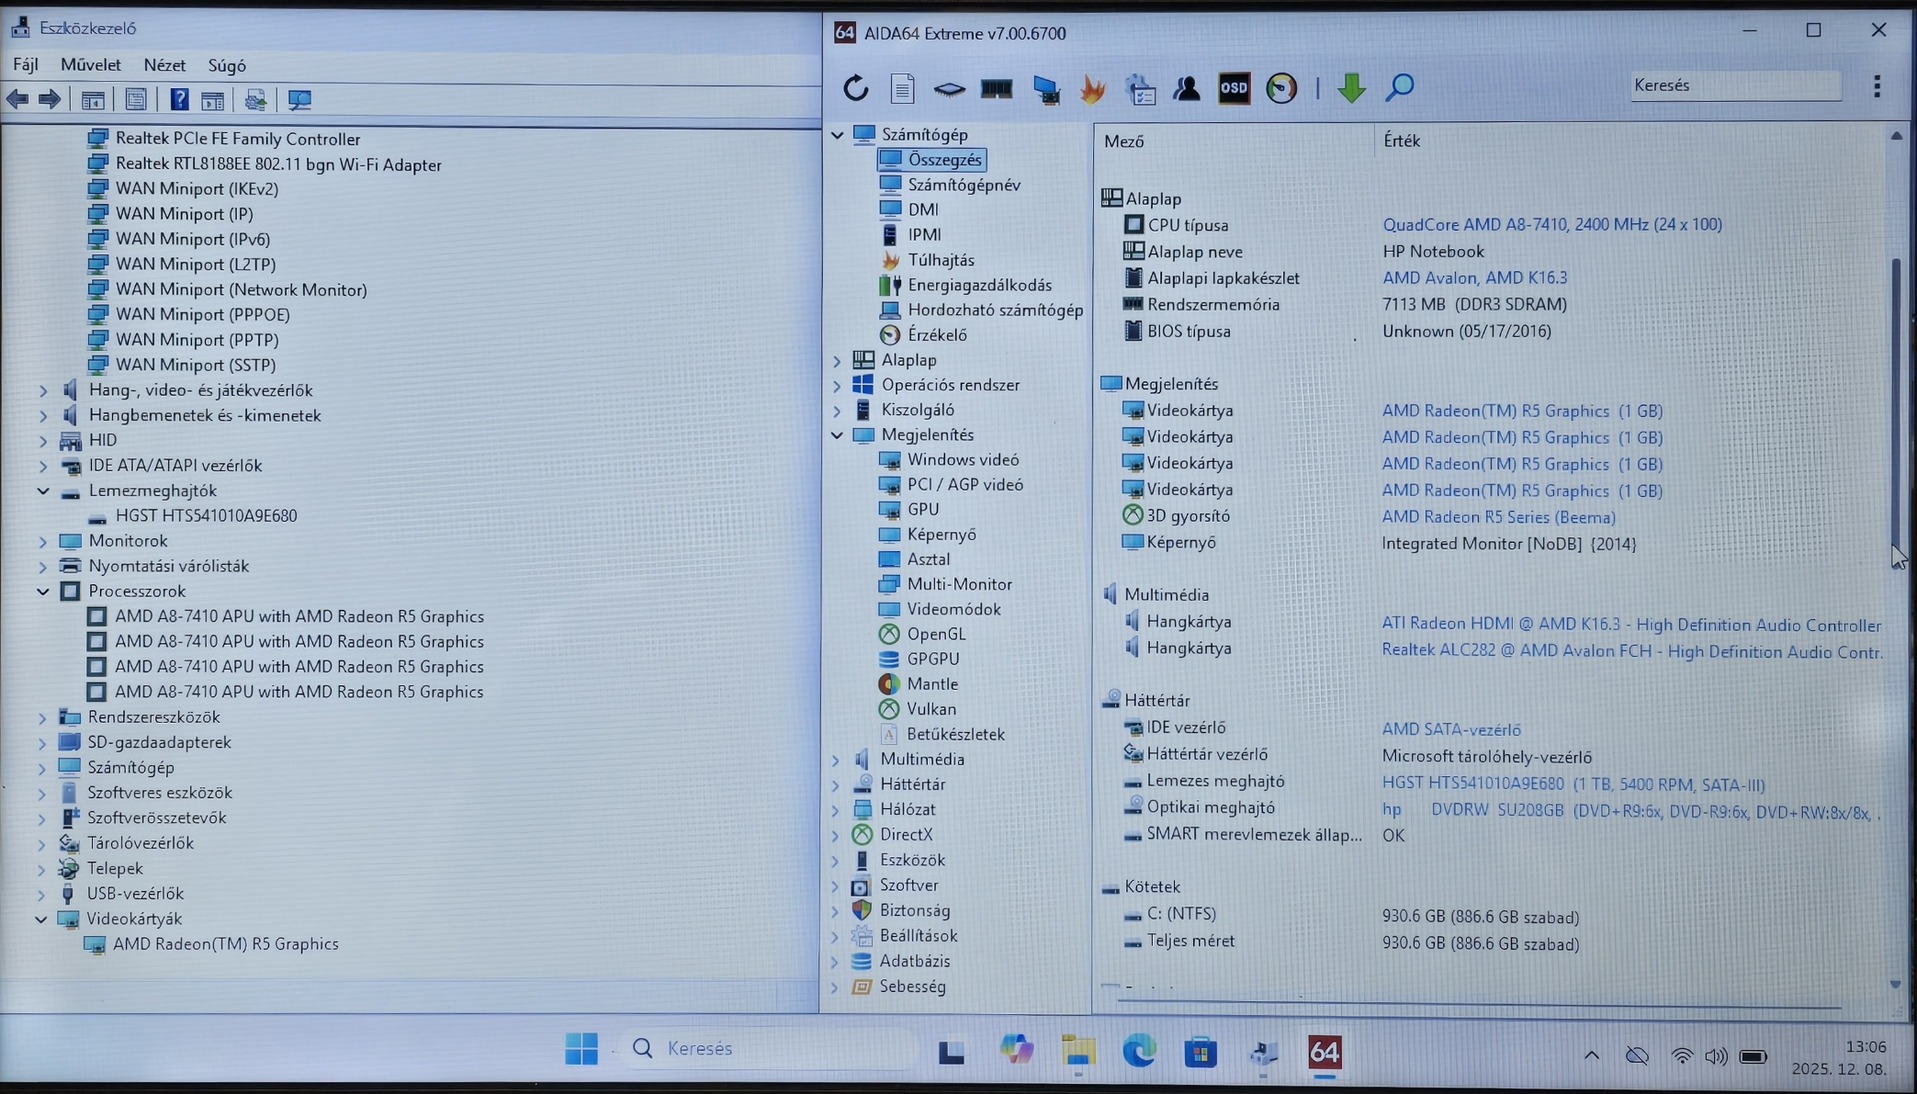Launch the flame stability test icon
The width and height of the screenshot is (1917, 1094).
point(1093,89)
